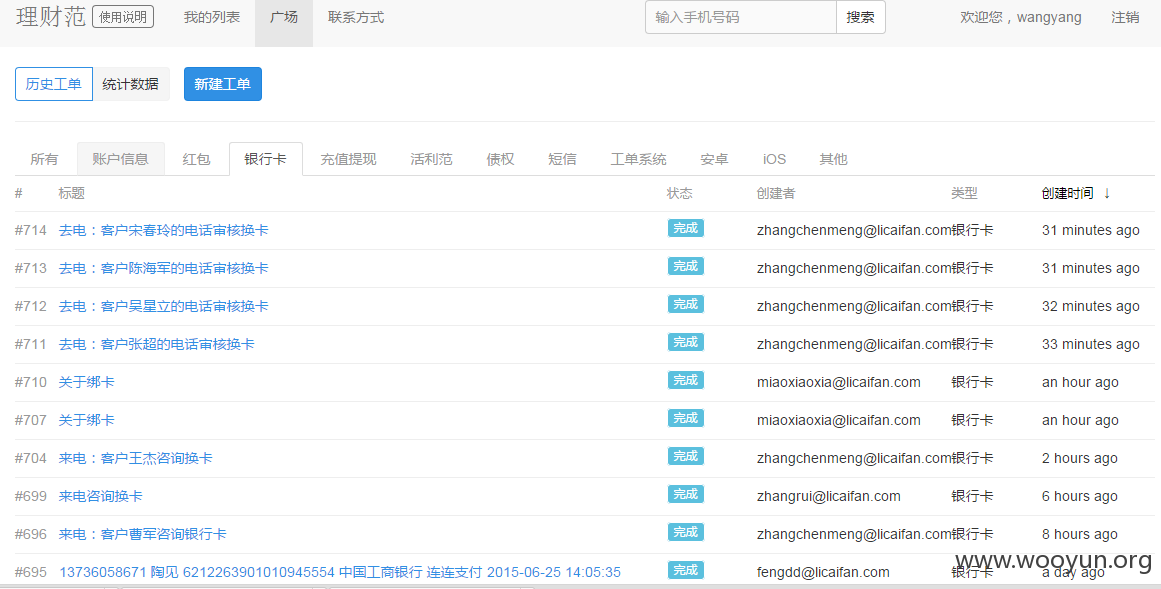Open the 来电咨询换卡 ticket

pyautogui.click(x=101, y=496)
